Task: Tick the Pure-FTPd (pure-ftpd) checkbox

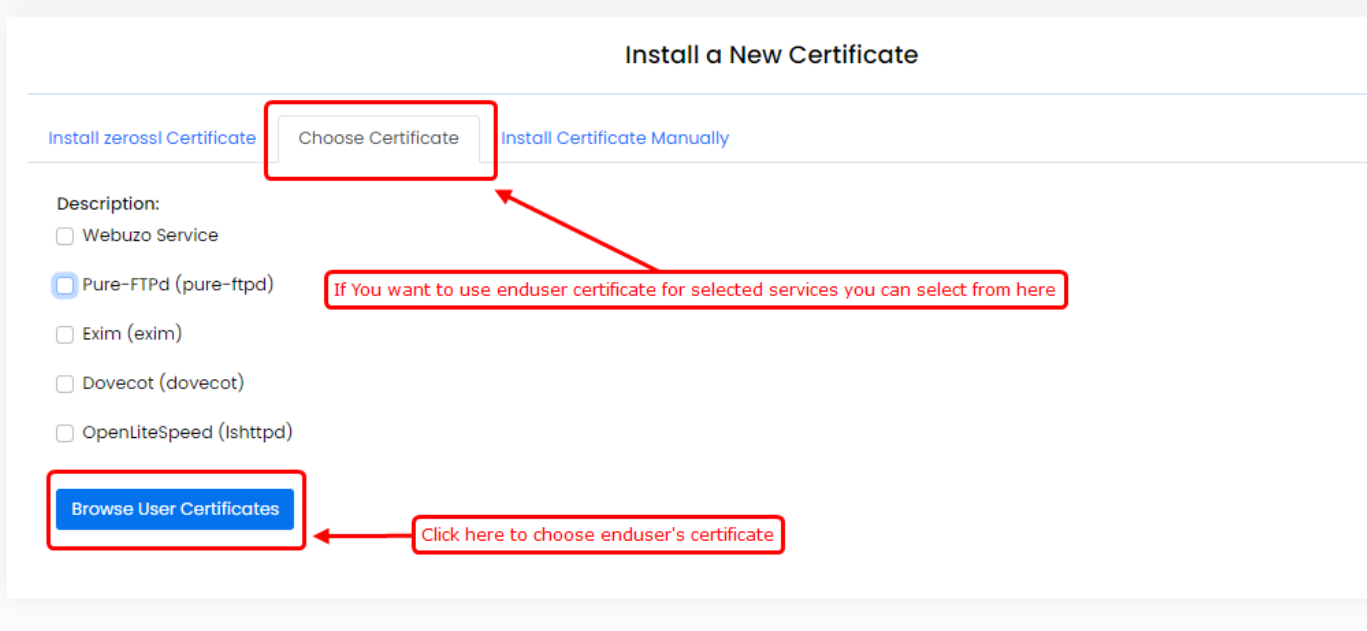Action: pyautogui.click(x=65, y=286)
